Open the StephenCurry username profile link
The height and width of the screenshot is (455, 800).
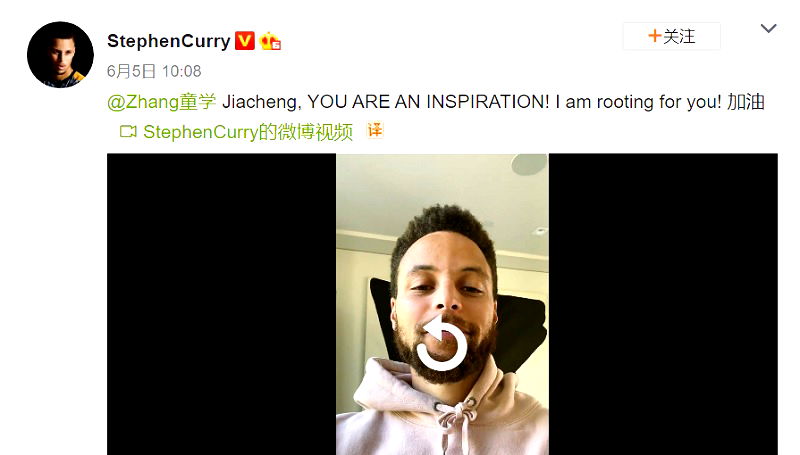click(169, 41)
